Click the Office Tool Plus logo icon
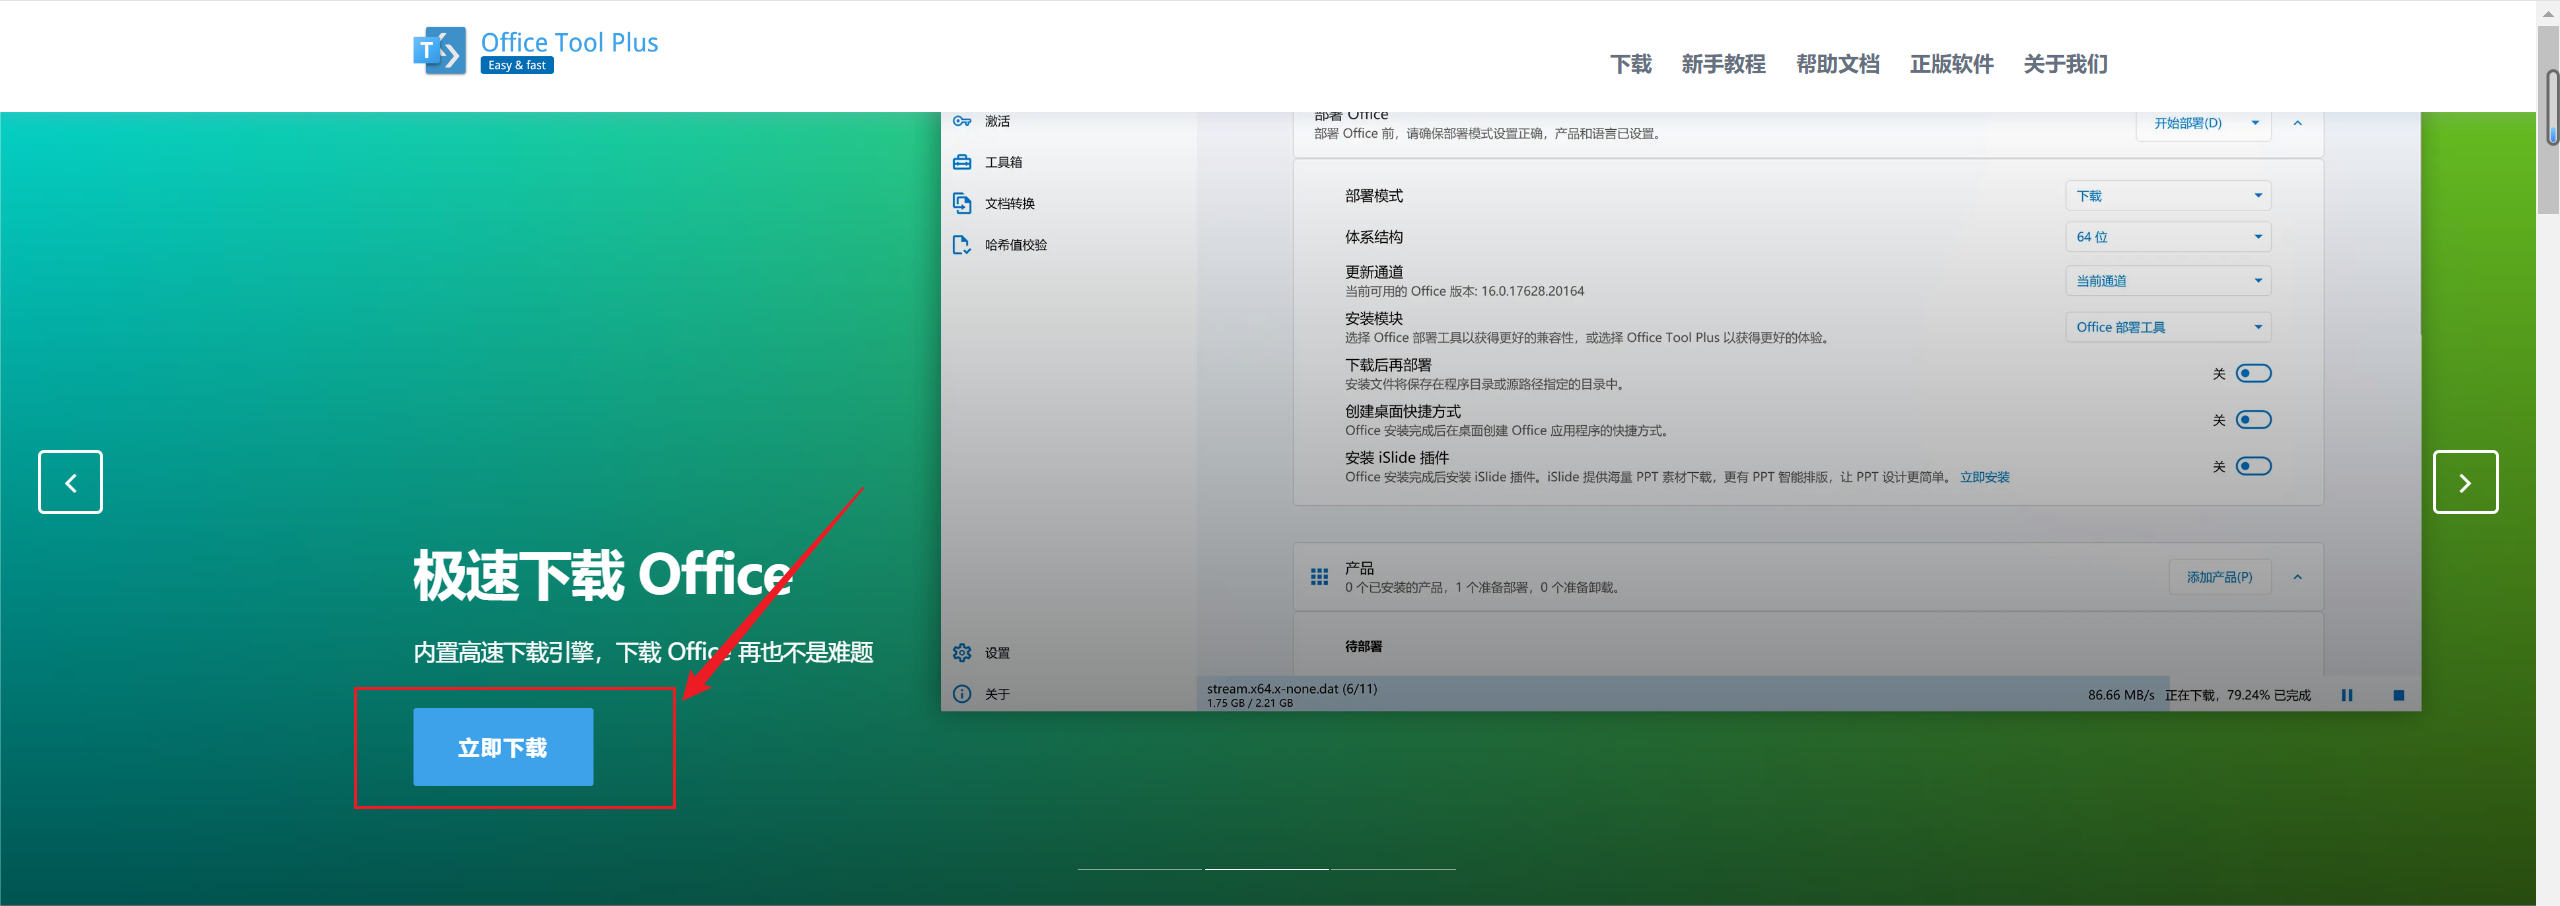 pos(440,51)
